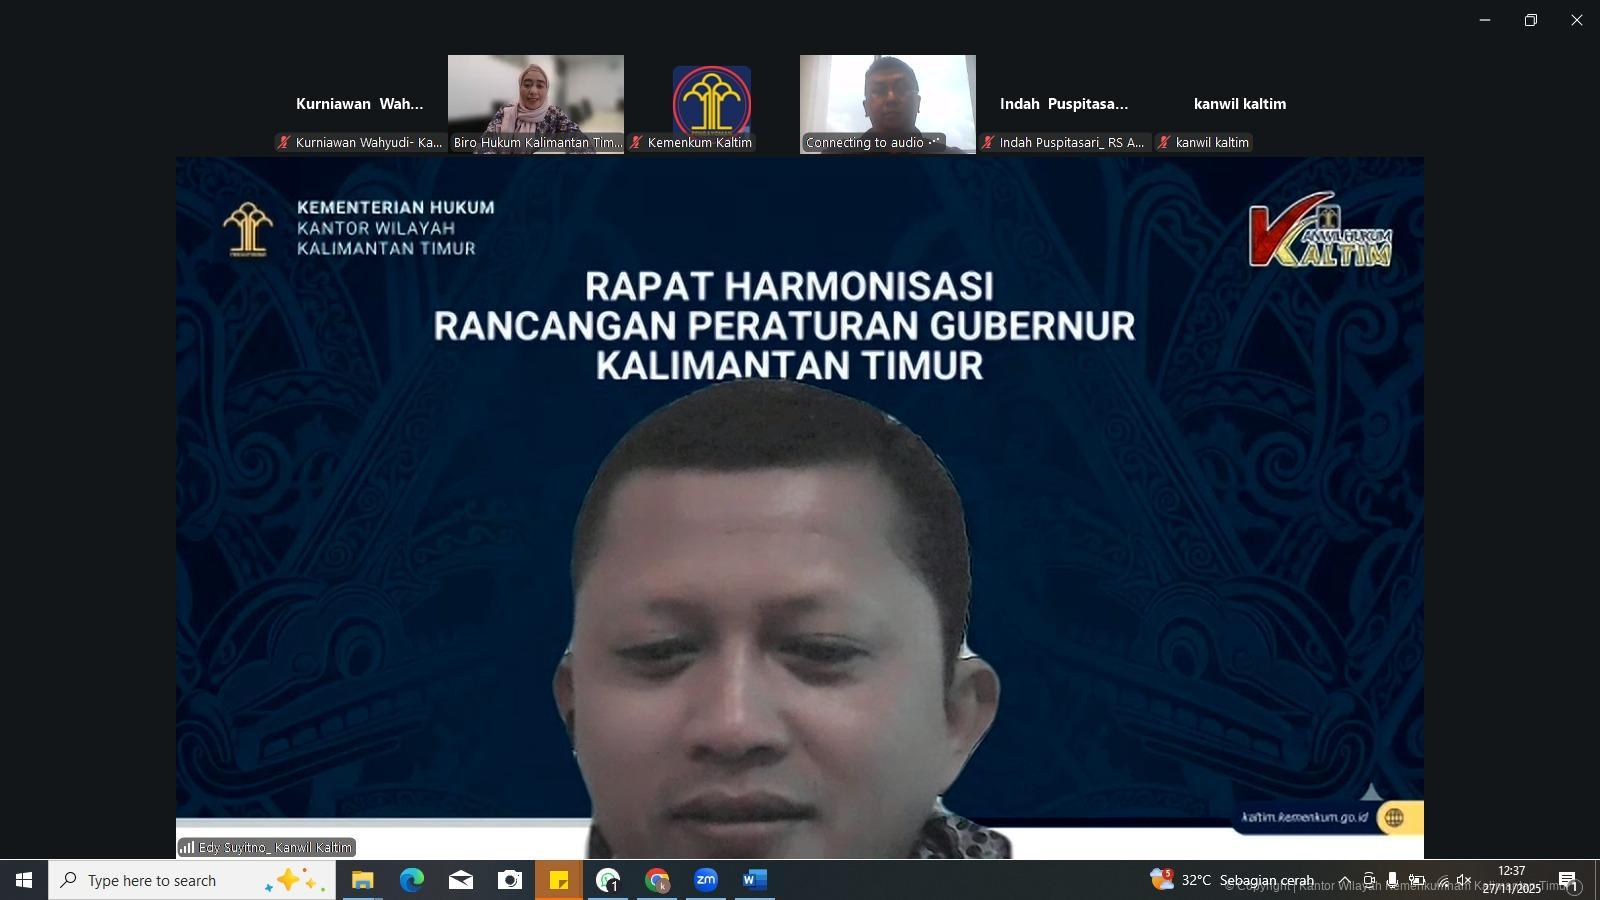1600x900 pixels.
Task: Toggle the mute icon next to kanwil kaltim
Action: pos(1162,142)
